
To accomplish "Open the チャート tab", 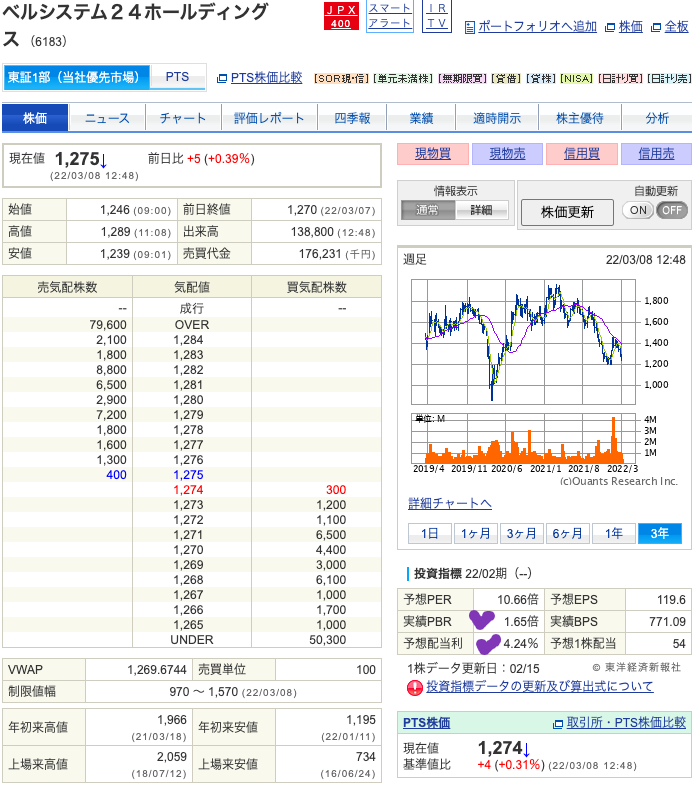I will click(183, 118).
